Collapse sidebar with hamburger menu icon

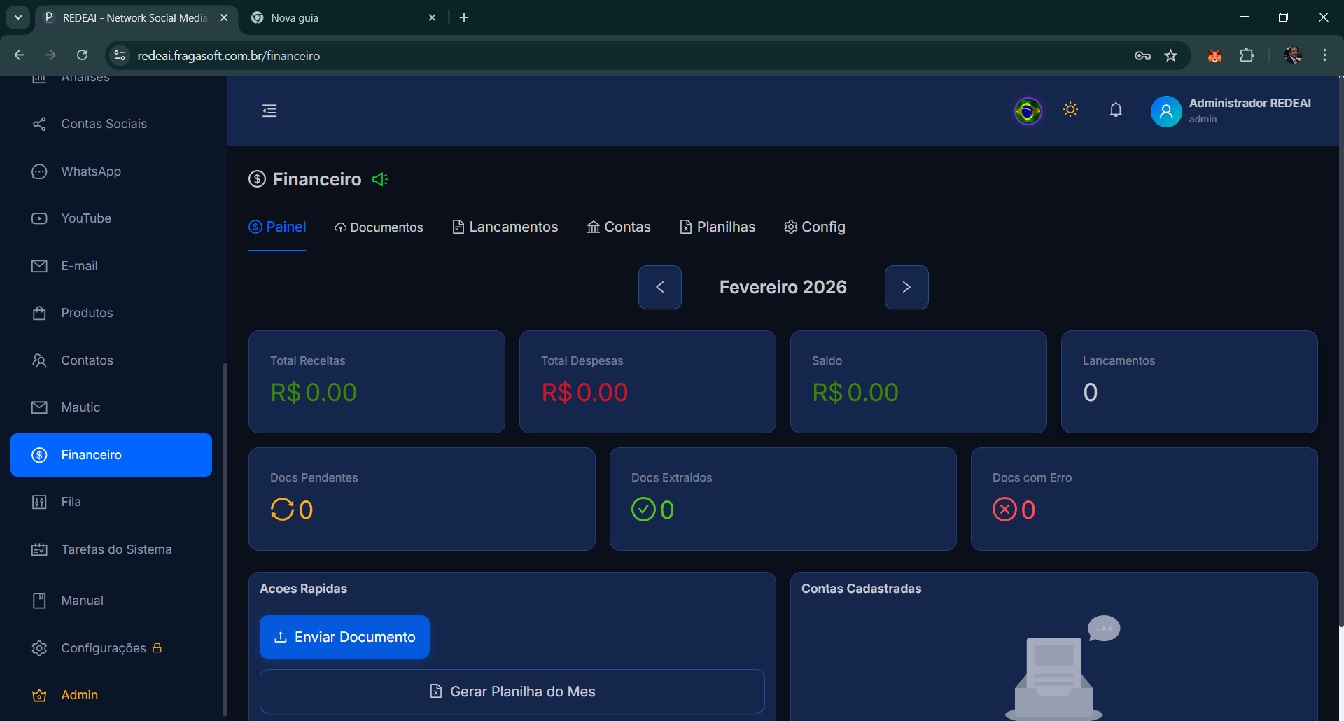pos(269,111)
